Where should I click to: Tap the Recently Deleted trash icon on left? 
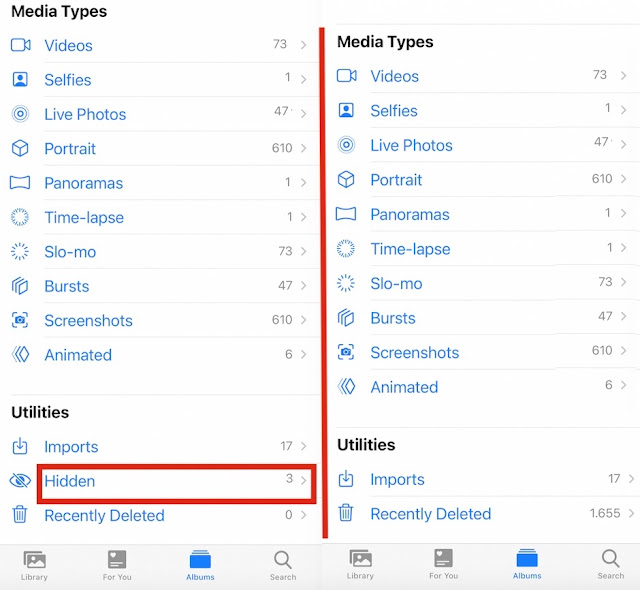(21, 515)
